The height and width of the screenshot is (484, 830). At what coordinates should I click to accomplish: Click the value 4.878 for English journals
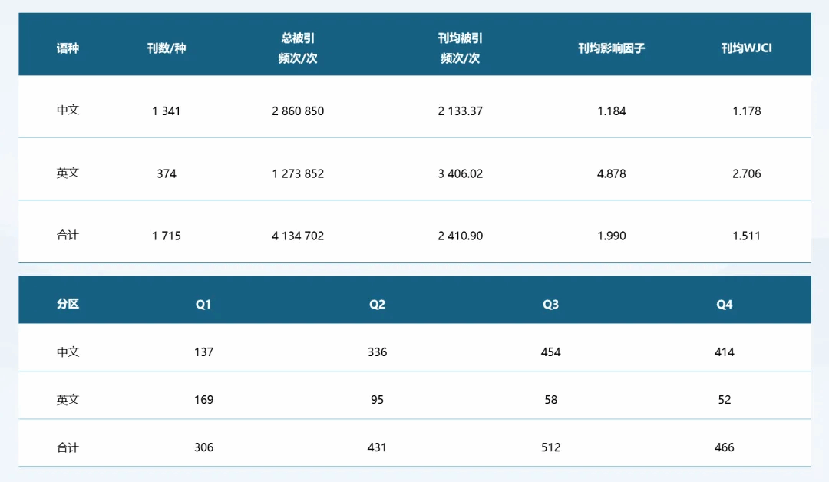coord(611,173)
